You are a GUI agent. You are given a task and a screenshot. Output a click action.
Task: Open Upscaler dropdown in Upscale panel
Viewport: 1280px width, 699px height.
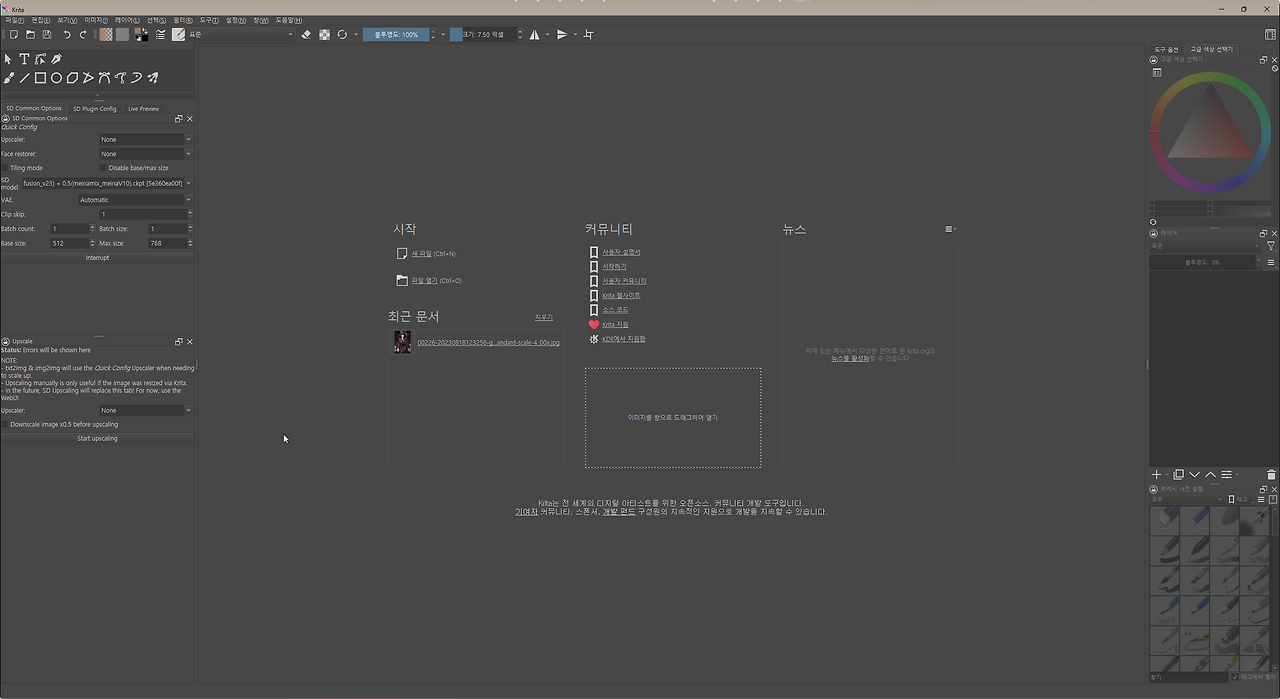145,410
